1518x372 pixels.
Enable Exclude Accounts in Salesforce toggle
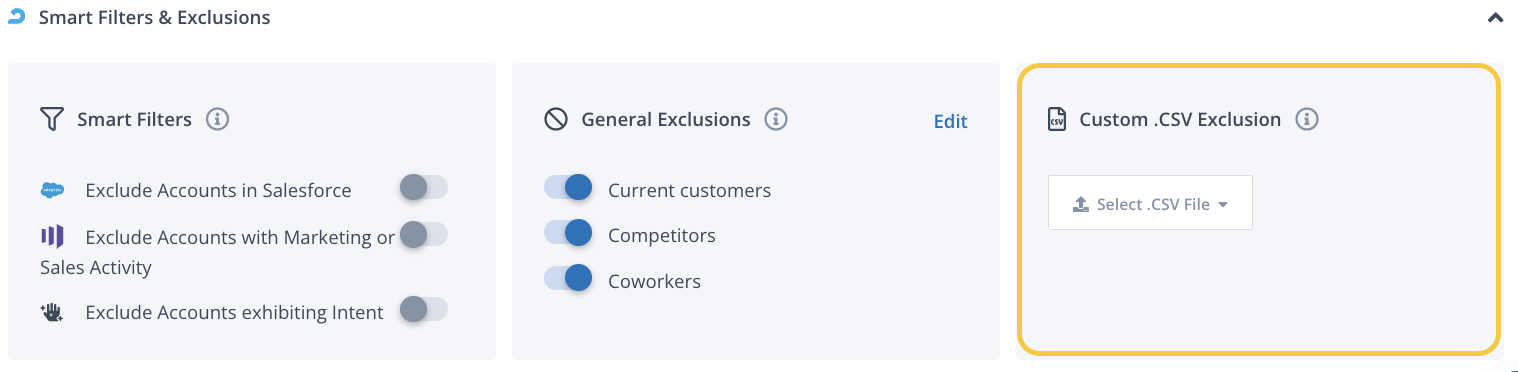(423, 187)
